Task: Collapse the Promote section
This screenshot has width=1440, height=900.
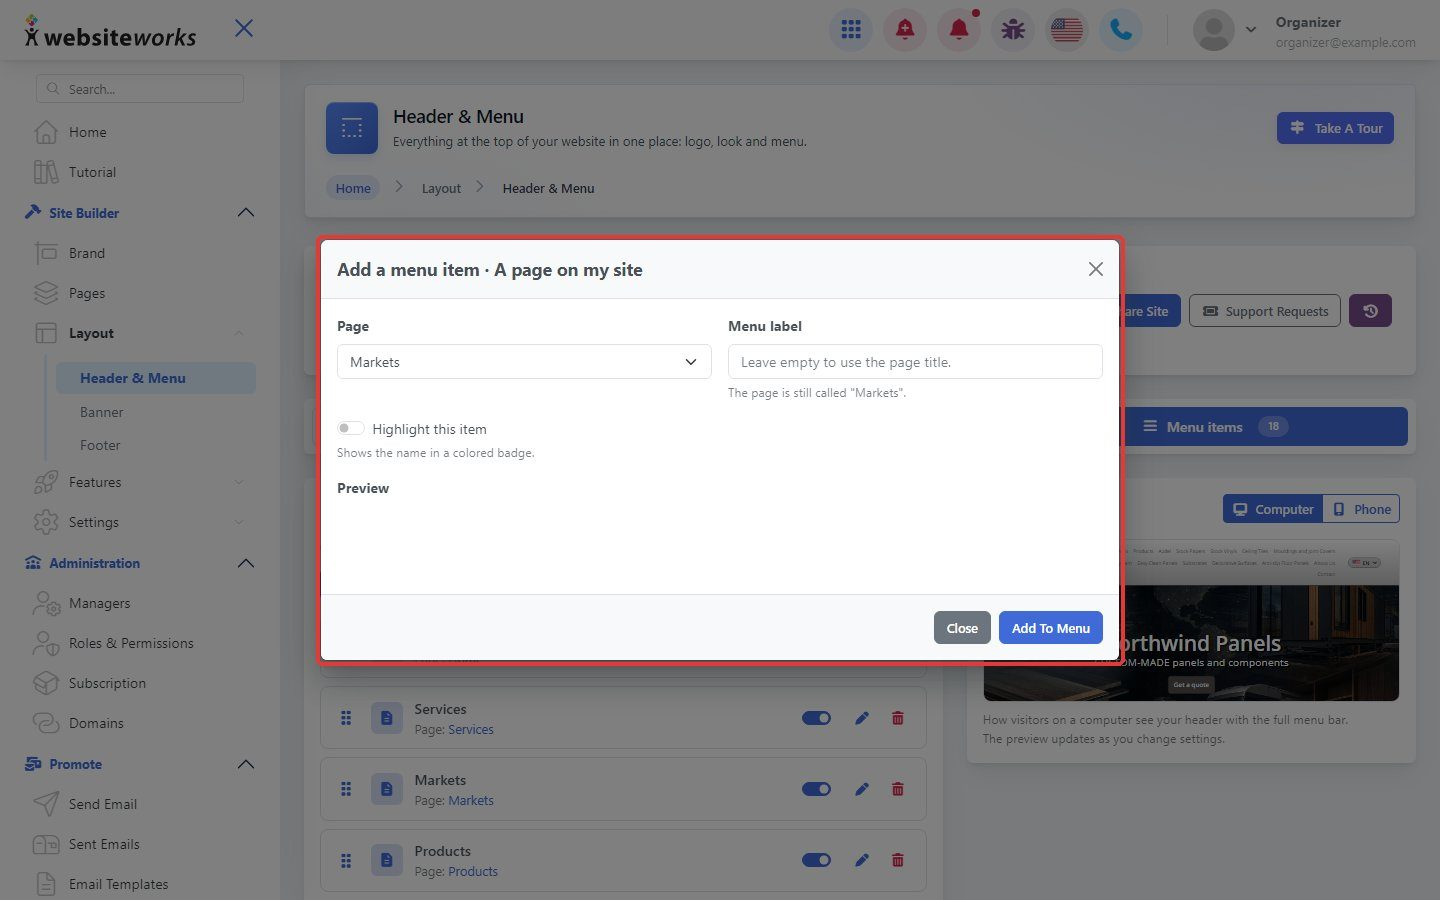Action: 246,764
